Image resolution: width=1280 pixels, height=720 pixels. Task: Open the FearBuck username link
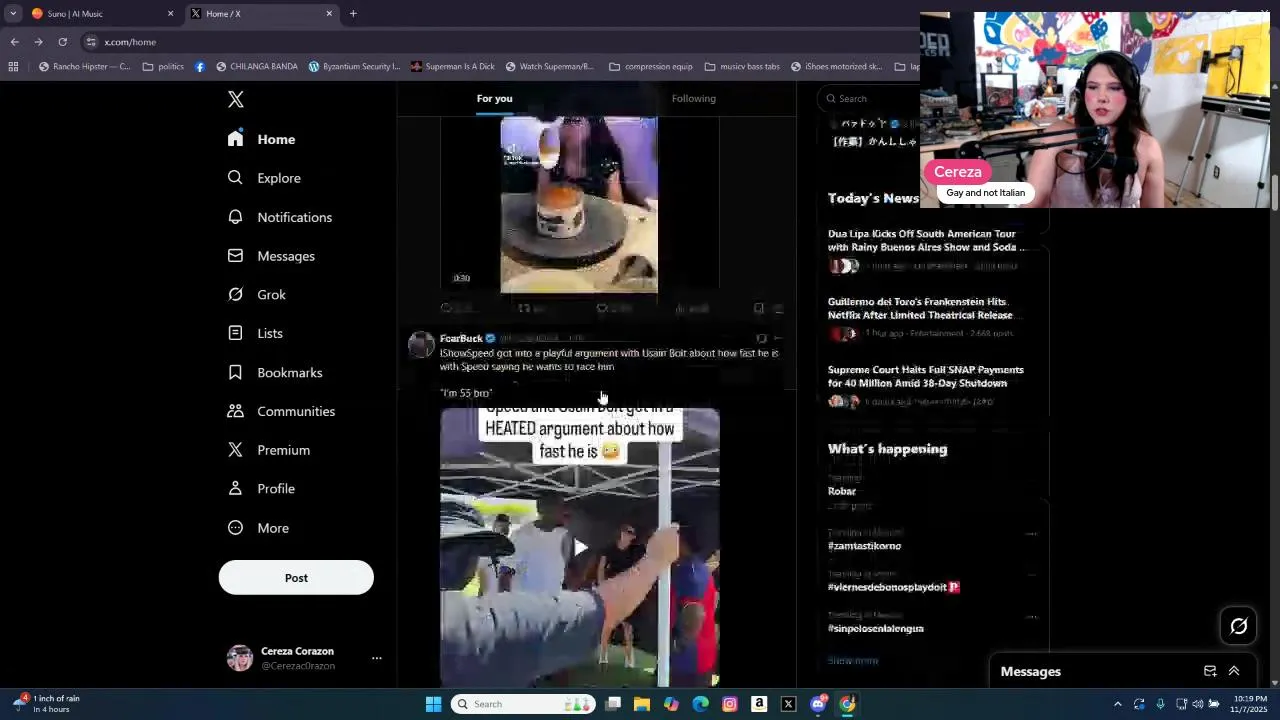[461, 339]
